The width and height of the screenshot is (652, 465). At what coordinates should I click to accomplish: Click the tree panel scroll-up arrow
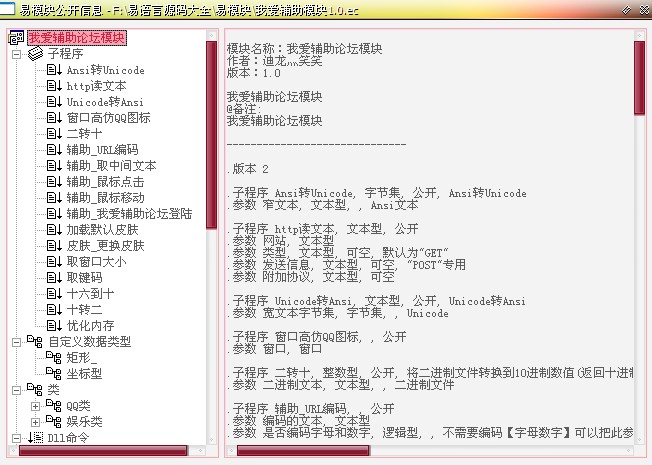(x=212, y=35)
